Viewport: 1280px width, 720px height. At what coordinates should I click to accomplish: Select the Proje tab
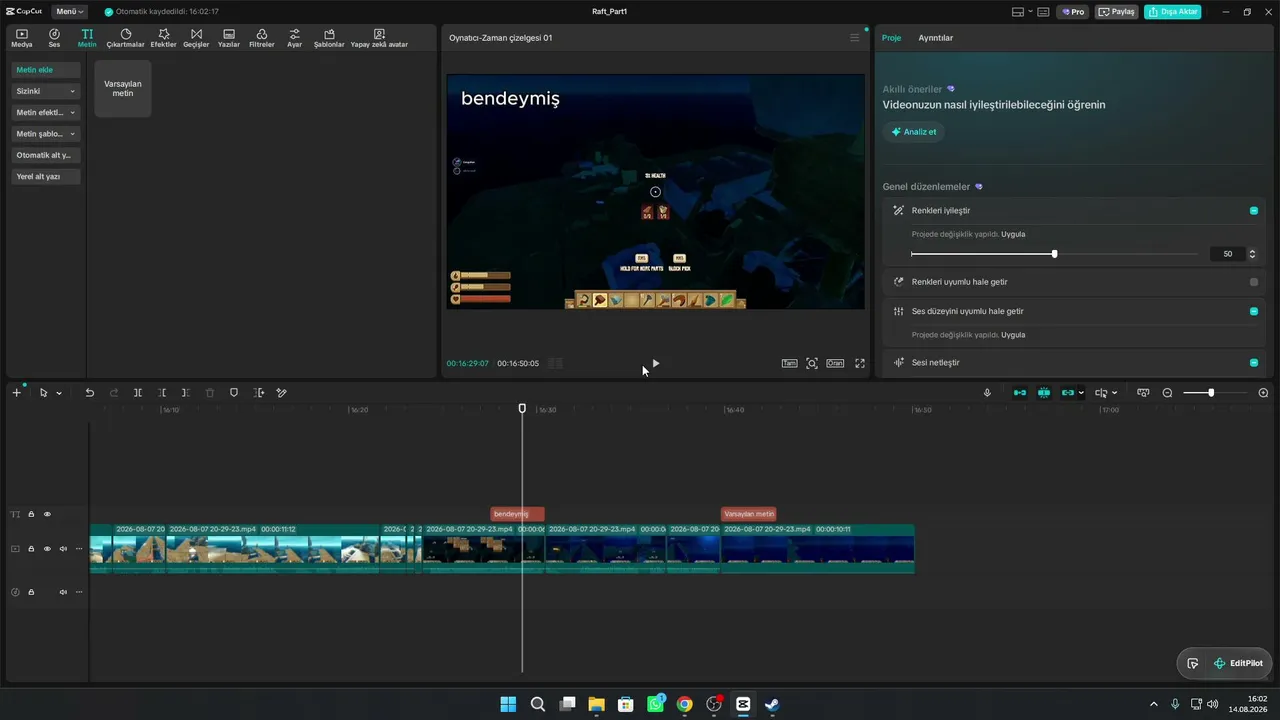tap(891, 38)
